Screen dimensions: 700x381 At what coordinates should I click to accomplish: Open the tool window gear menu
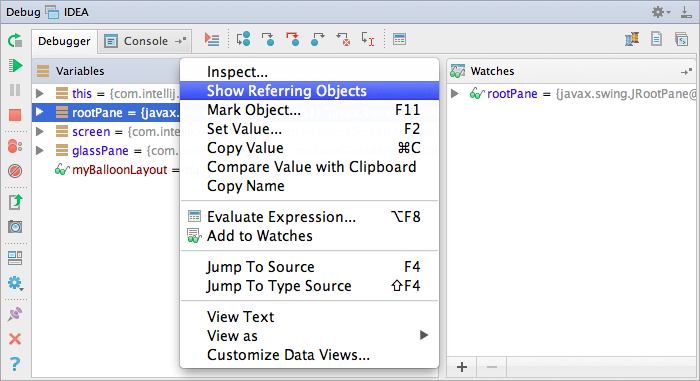pyautogui.click(x=661, y=12)
